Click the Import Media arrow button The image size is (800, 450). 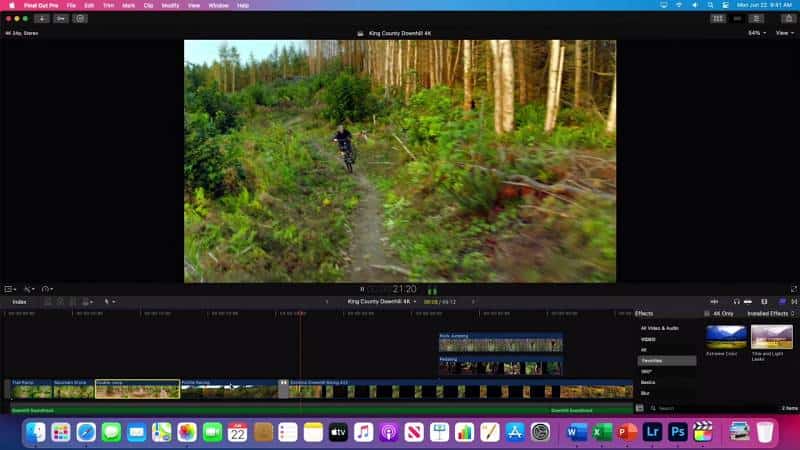point(42,18)
